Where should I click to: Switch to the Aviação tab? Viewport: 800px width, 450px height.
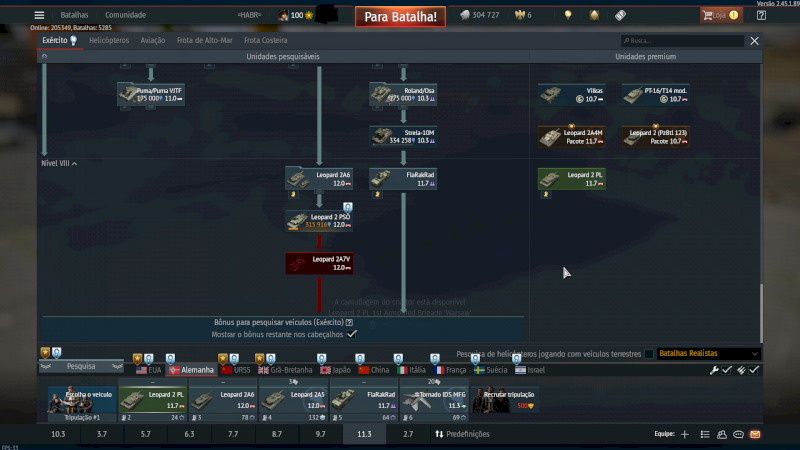tap(153, 41)
